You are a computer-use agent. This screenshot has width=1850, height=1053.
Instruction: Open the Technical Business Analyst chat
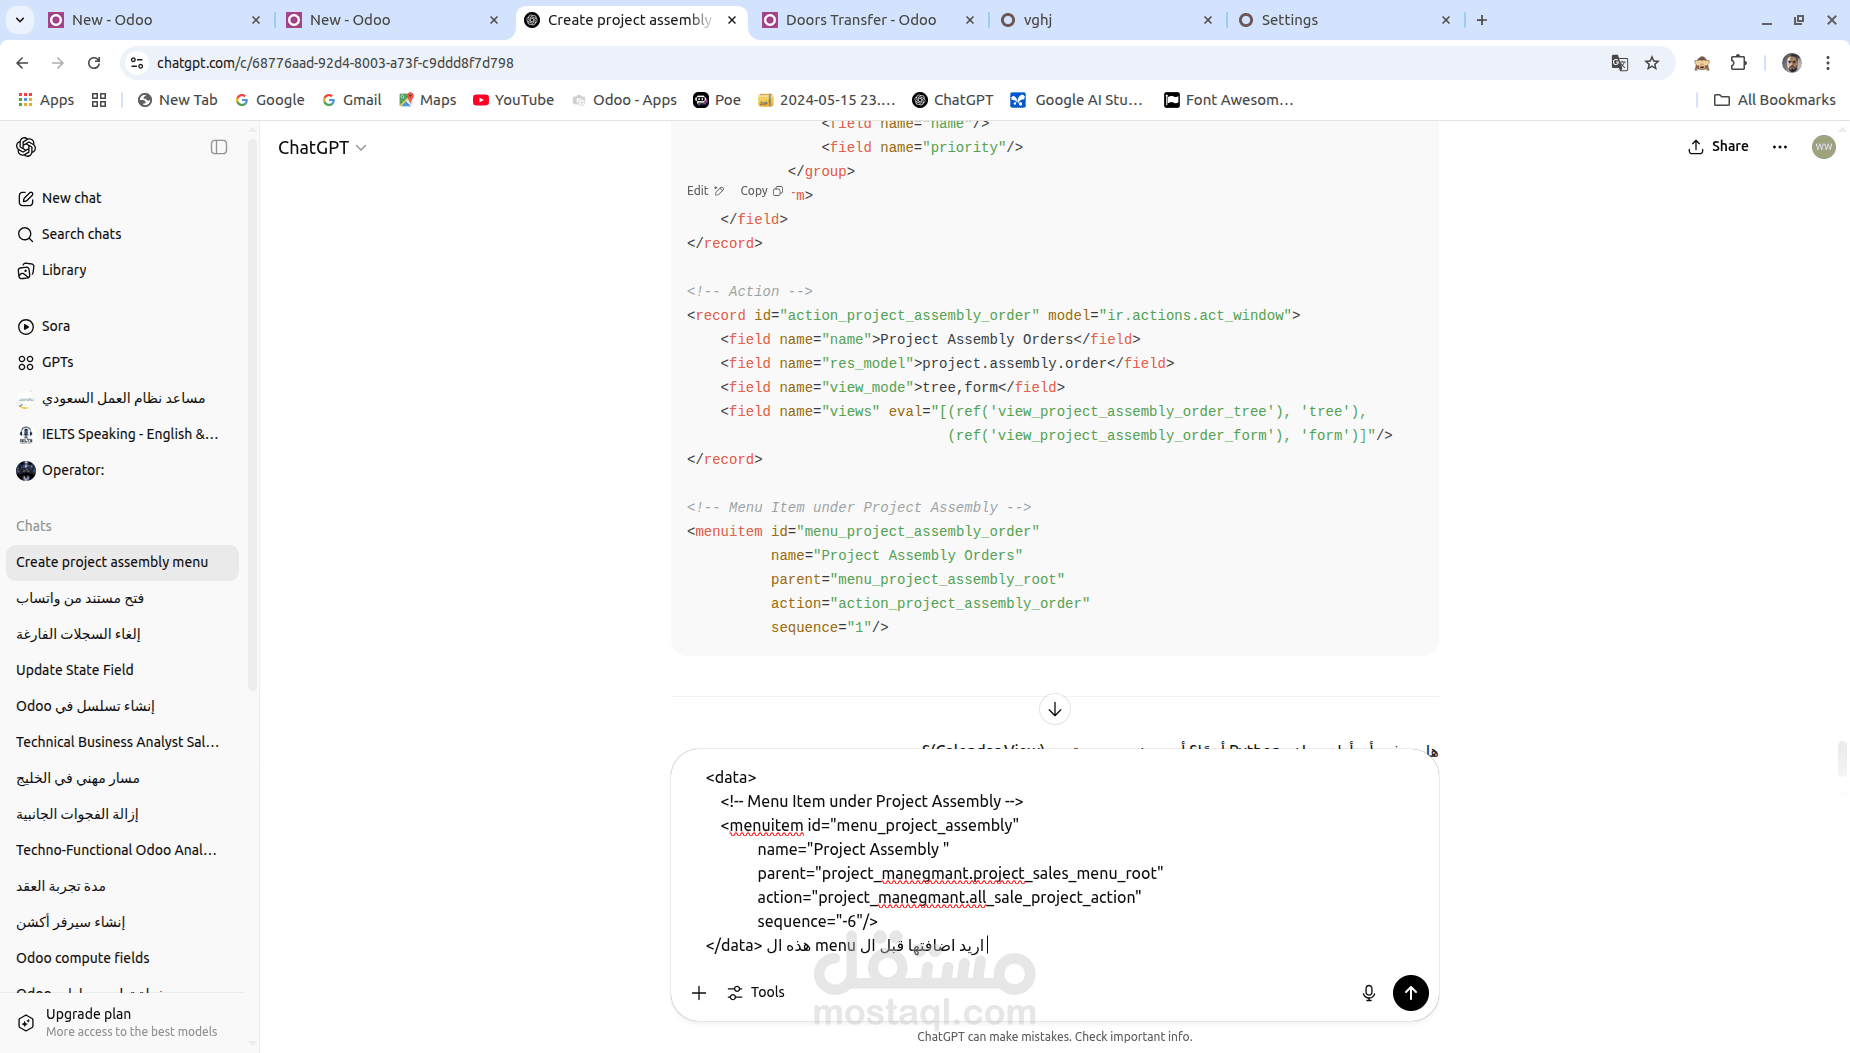122,742
